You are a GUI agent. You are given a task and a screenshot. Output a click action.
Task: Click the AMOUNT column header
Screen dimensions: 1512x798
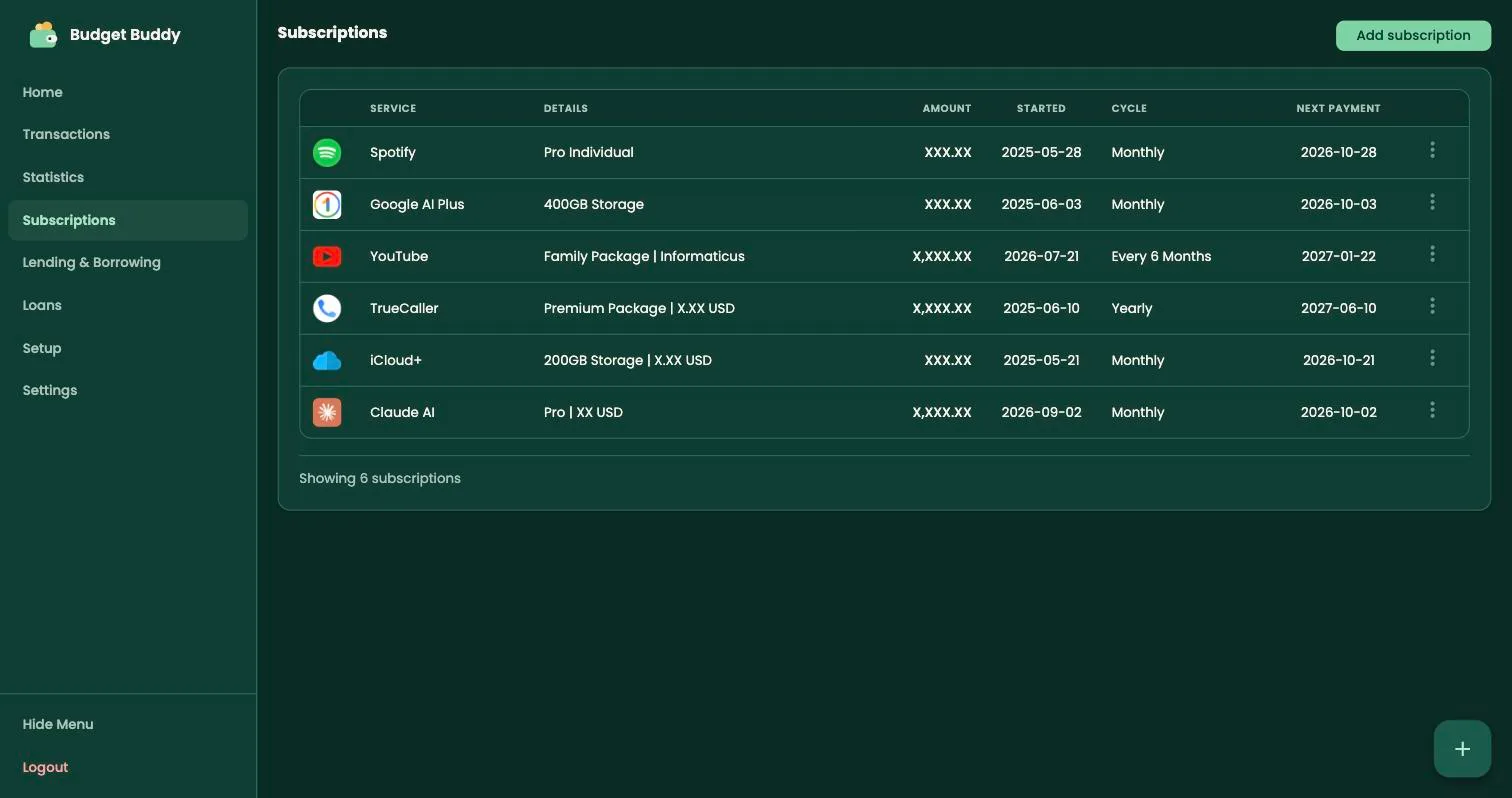click(x=947, y=108)
